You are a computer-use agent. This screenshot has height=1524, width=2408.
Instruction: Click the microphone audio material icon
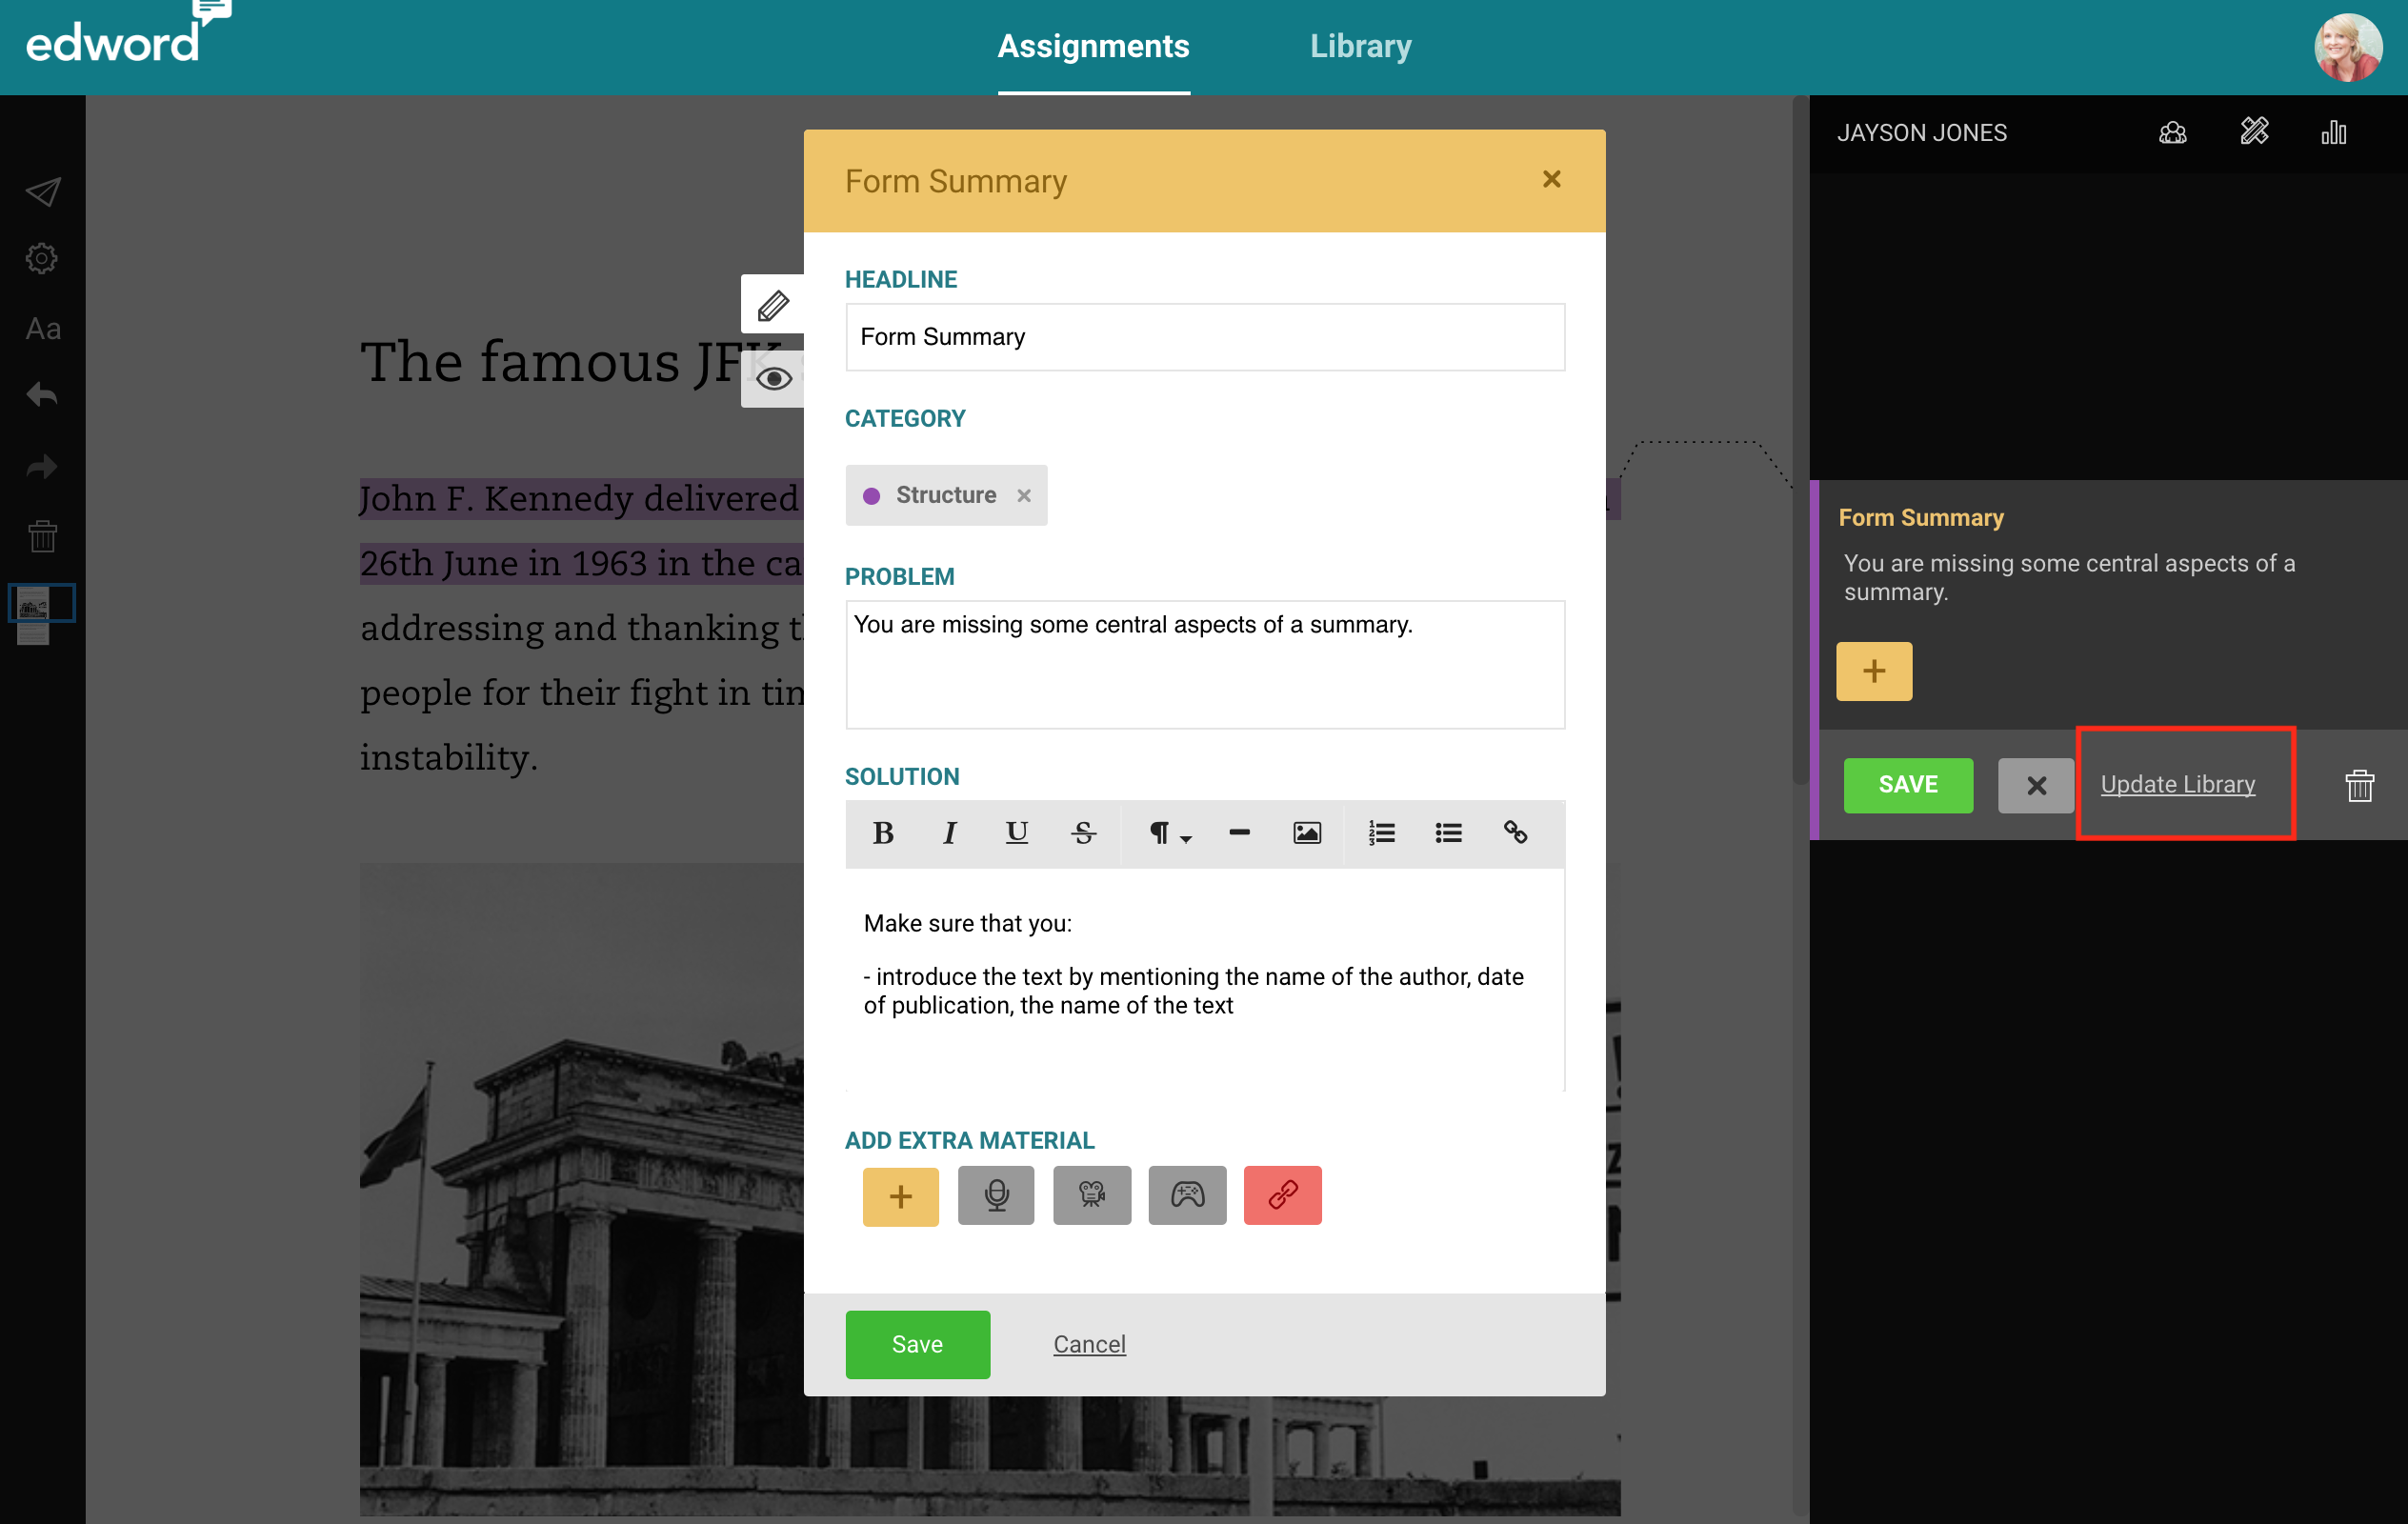coord(996,1195)
